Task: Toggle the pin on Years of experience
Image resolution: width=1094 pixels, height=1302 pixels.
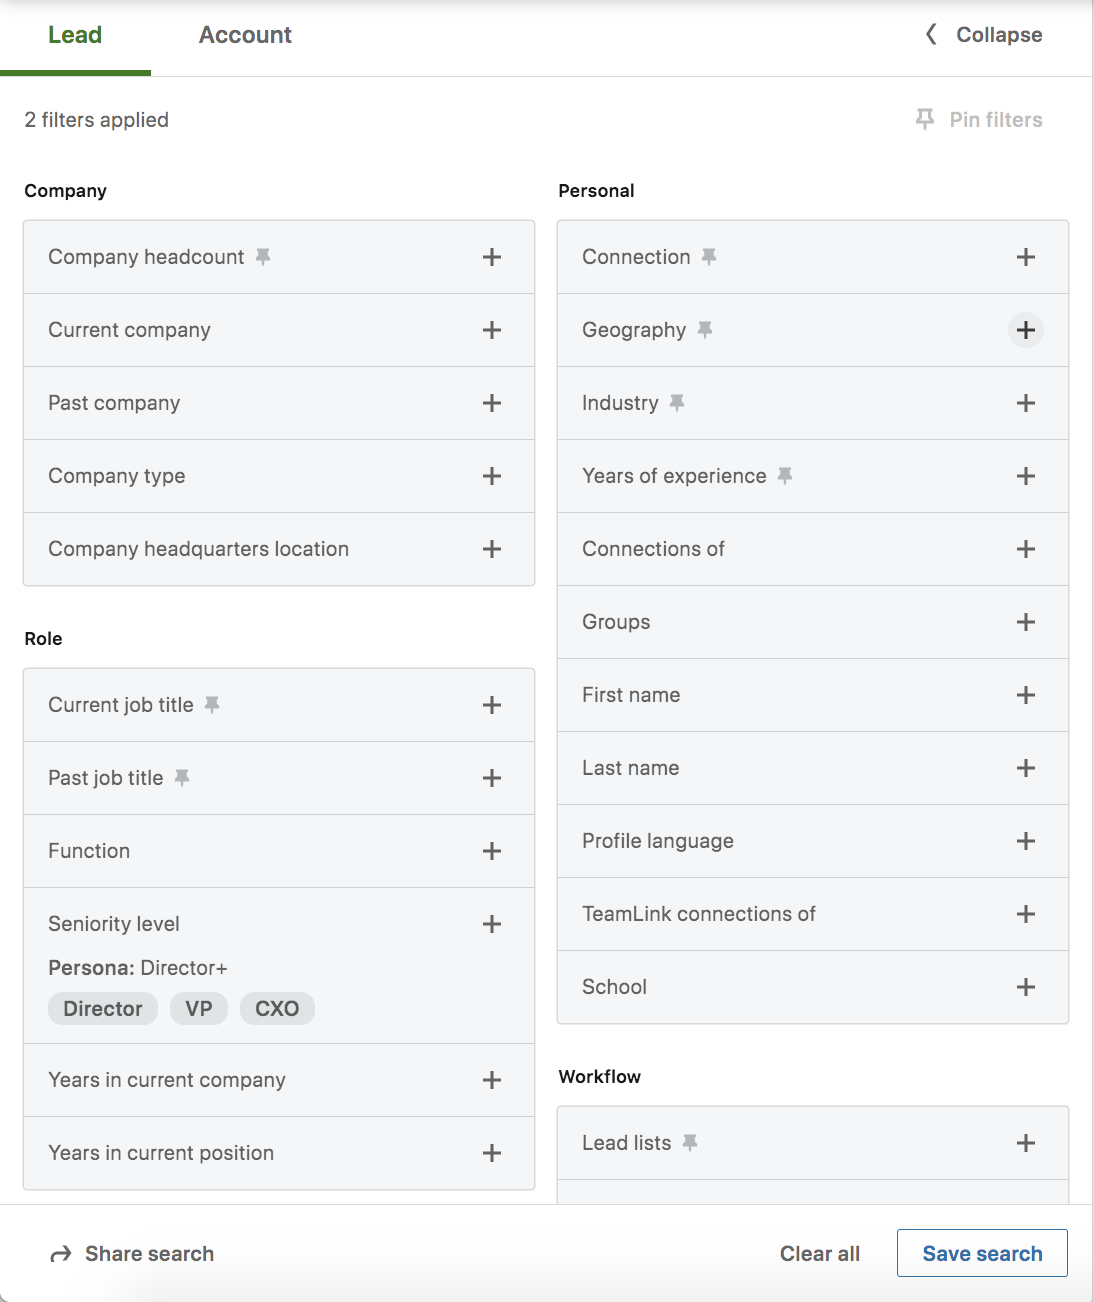Action: click(785, 476)
